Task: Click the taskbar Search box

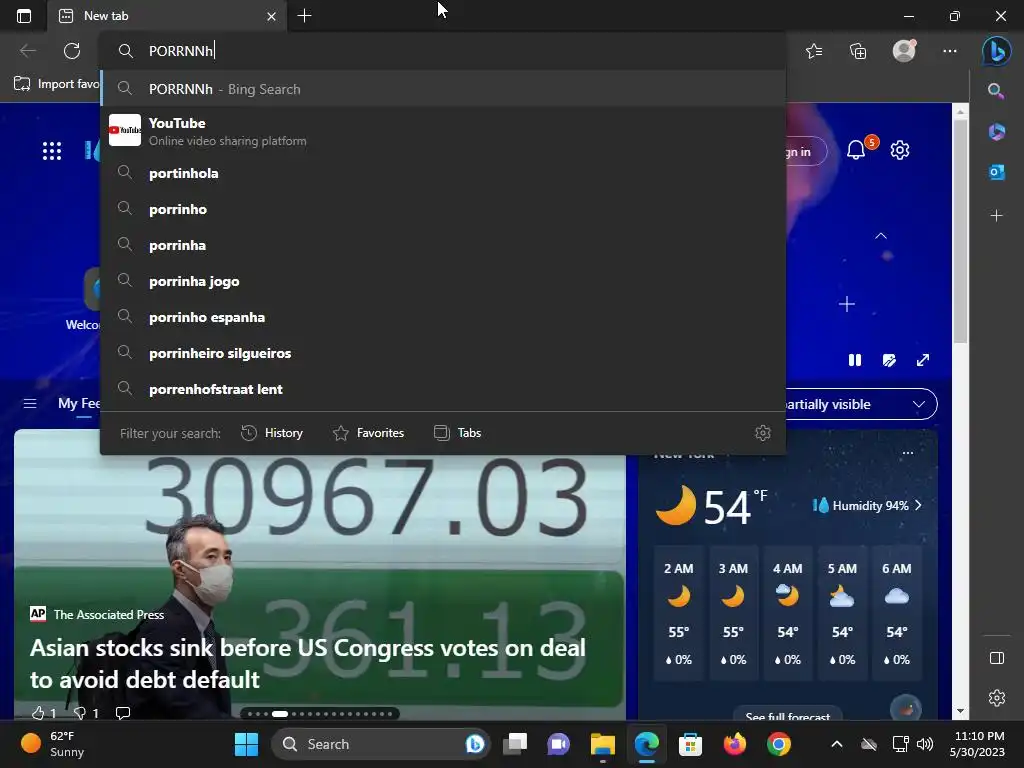Action: pos(381,744)
